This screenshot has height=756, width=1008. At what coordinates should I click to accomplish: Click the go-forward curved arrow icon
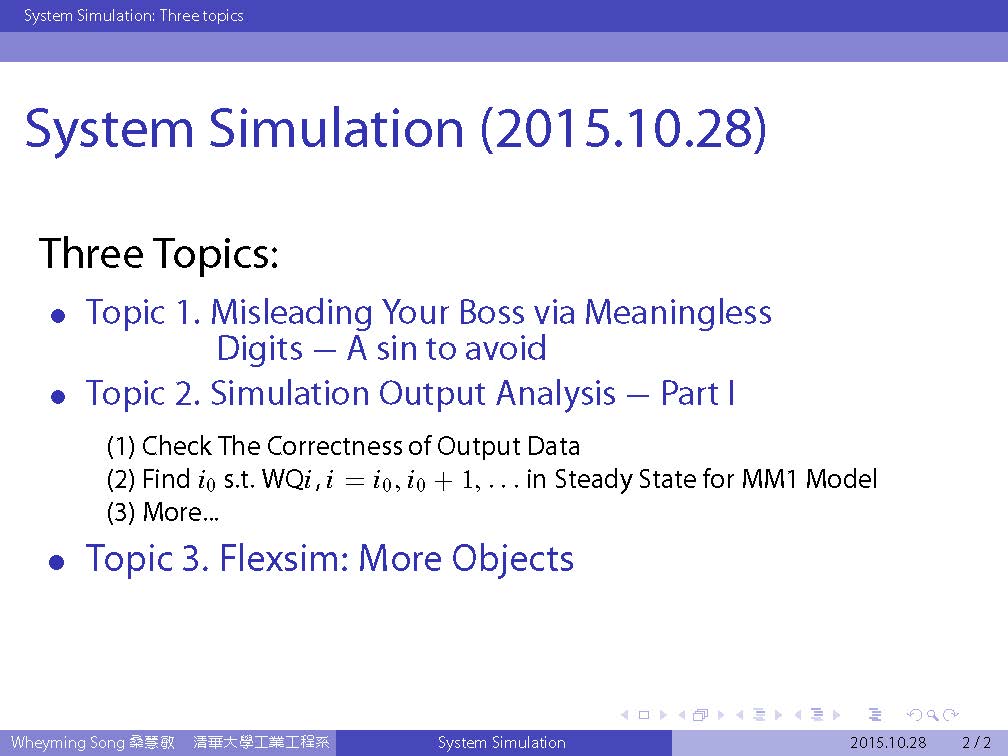click(952, 715)
